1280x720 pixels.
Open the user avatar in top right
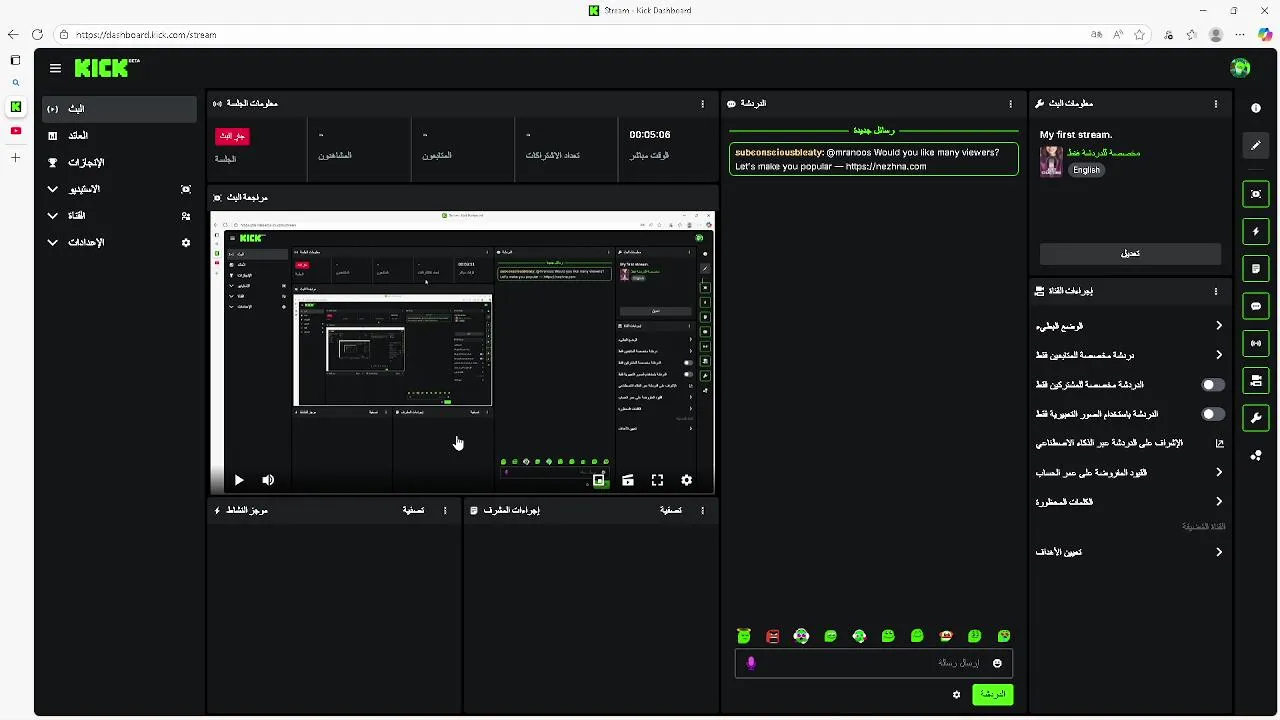pyautogui.click(x=1240, y=68)
